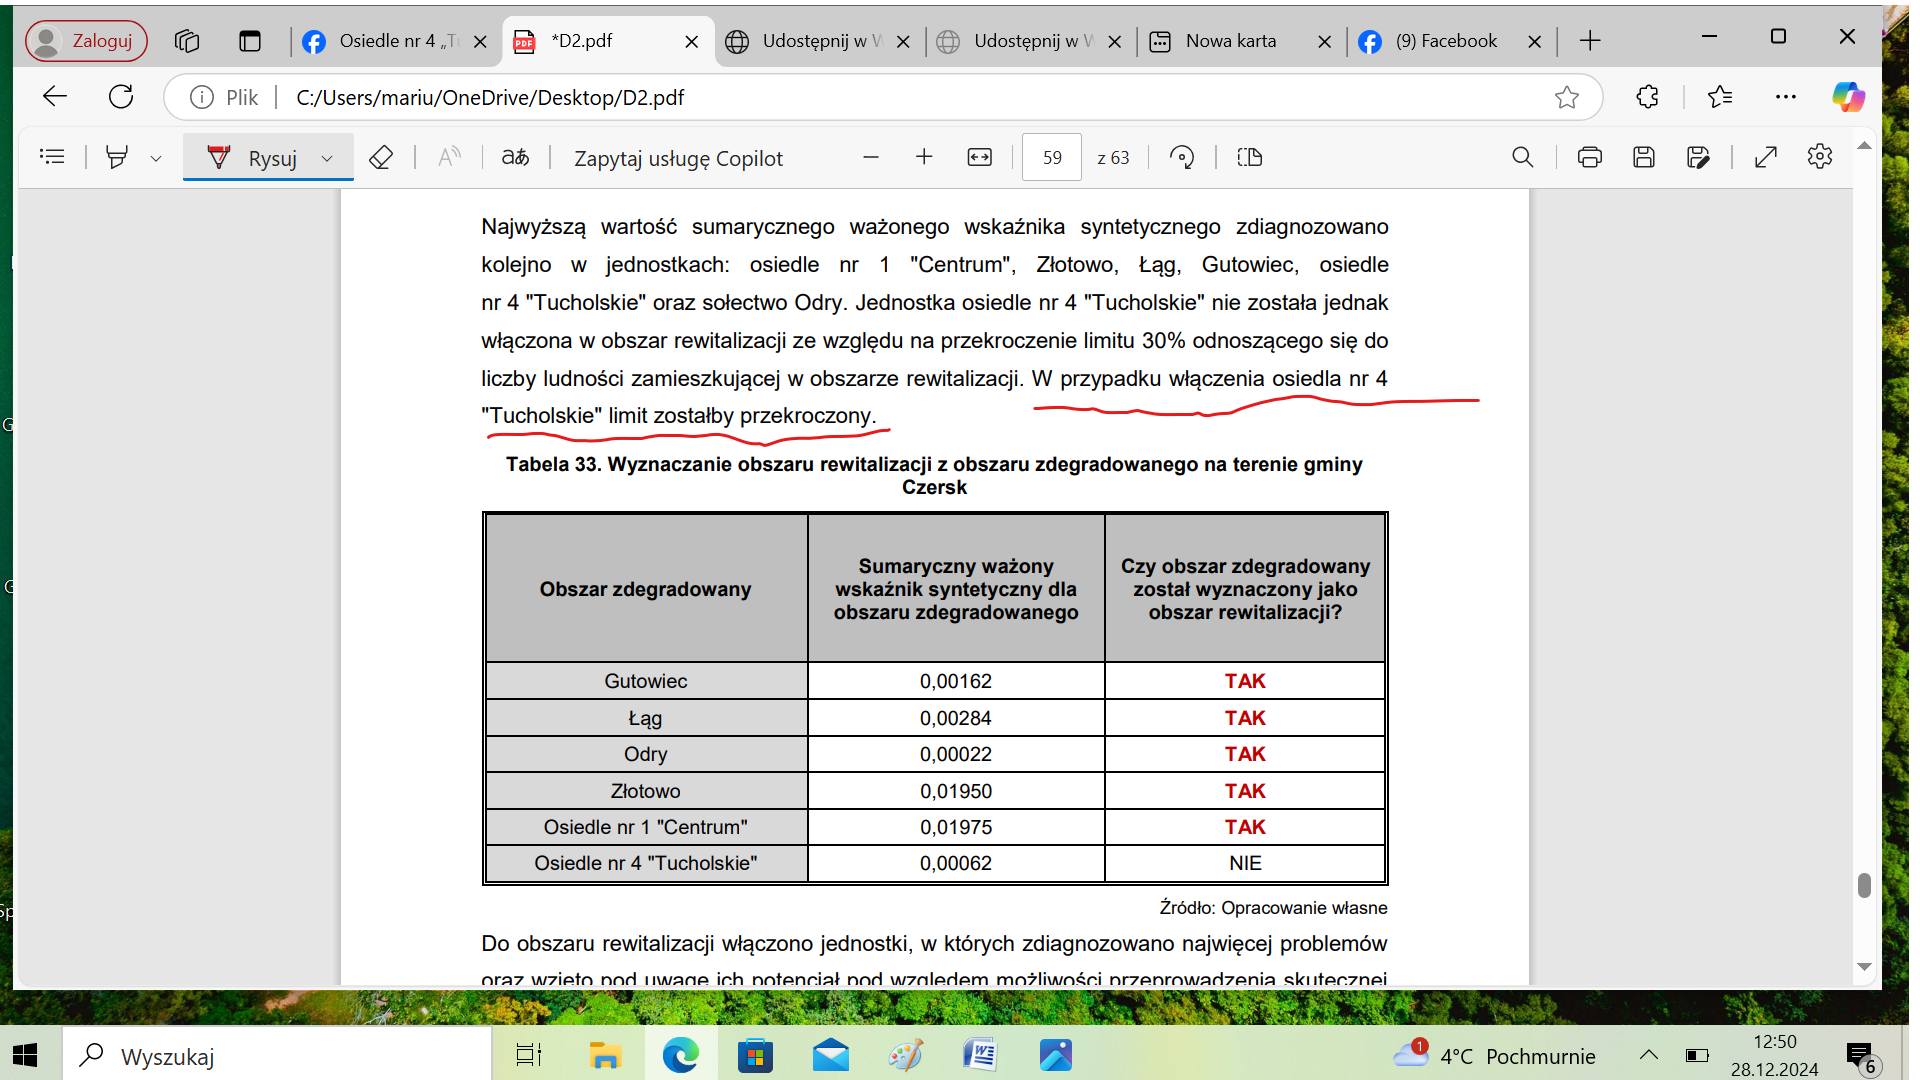Image resolution: width=1920 pixels, height=1080 pixels.
Task: Open the Windows Start menu
Action: [x=24, y=1055]
